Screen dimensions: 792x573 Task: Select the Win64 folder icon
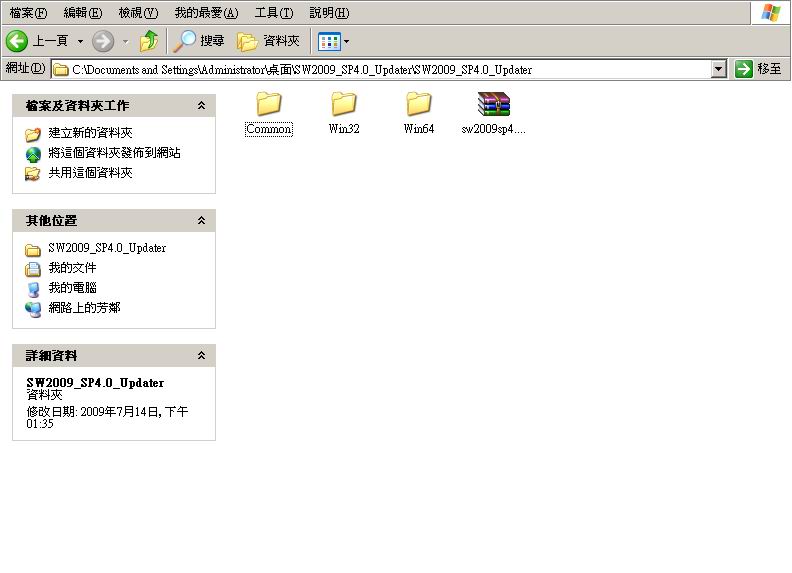[x=419, y=104]
